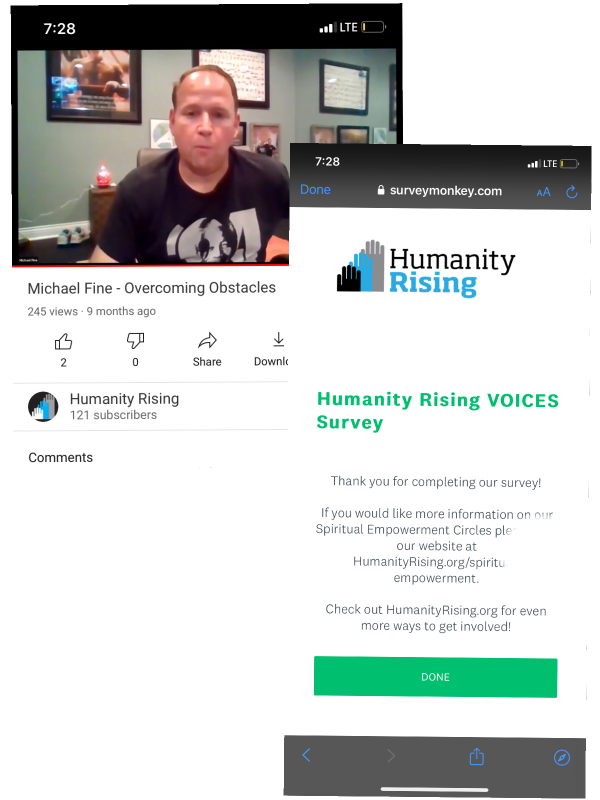Open page in Safari compass icon
Viewport: 600px width, 800px height.
(562, 758)
